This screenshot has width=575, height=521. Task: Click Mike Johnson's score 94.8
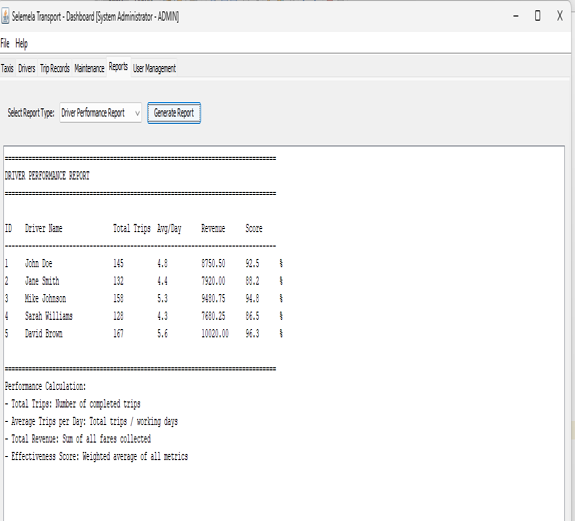pyautogui.click(x=252, y=298)
